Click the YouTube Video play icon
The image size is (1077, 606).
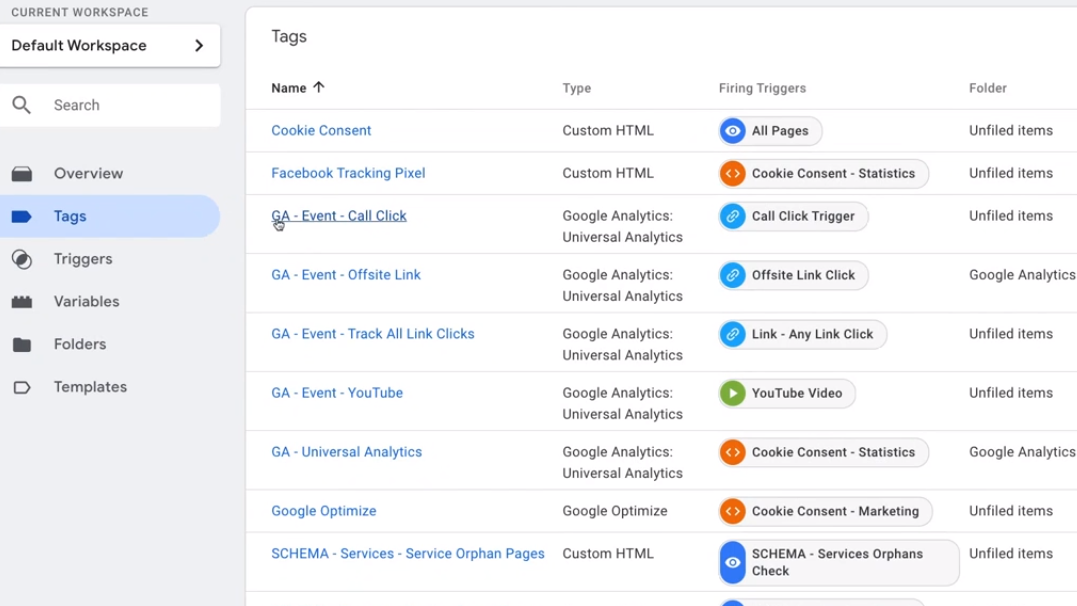coord(733,393)
